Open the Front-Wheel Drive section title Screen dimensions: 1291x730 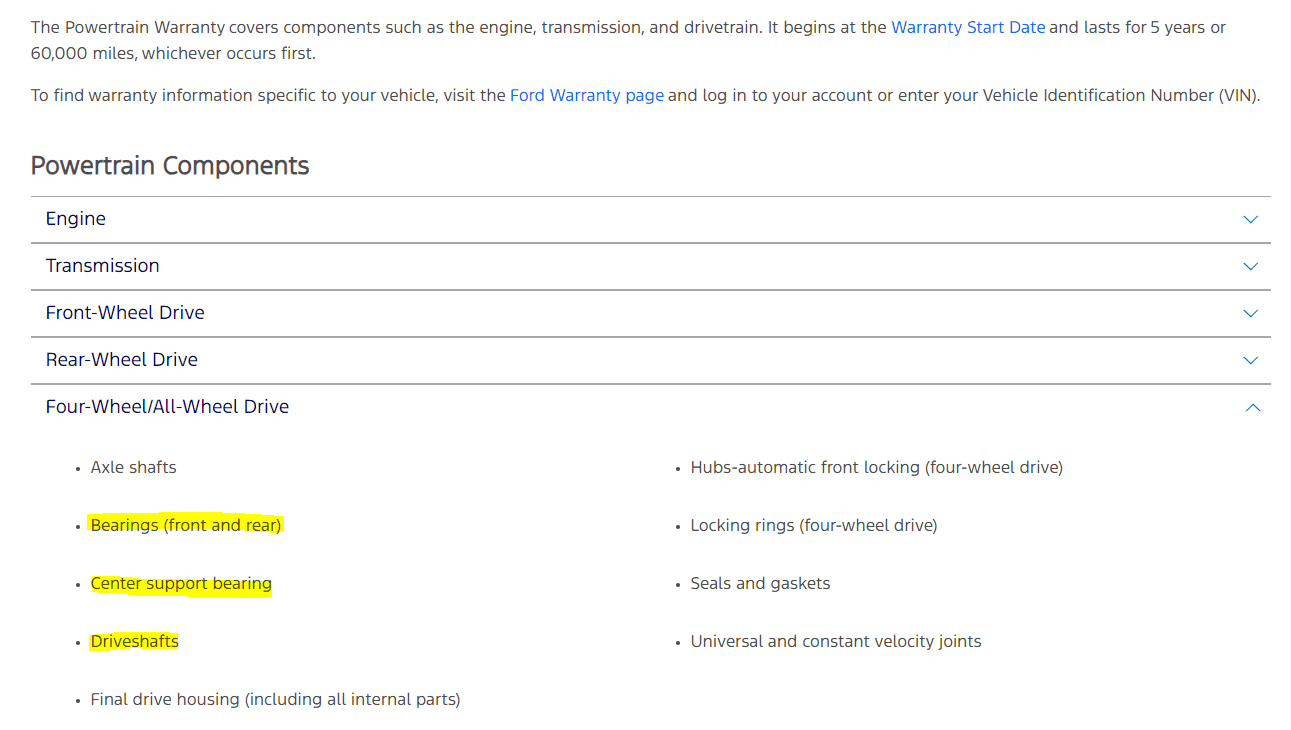click(125, 313)
